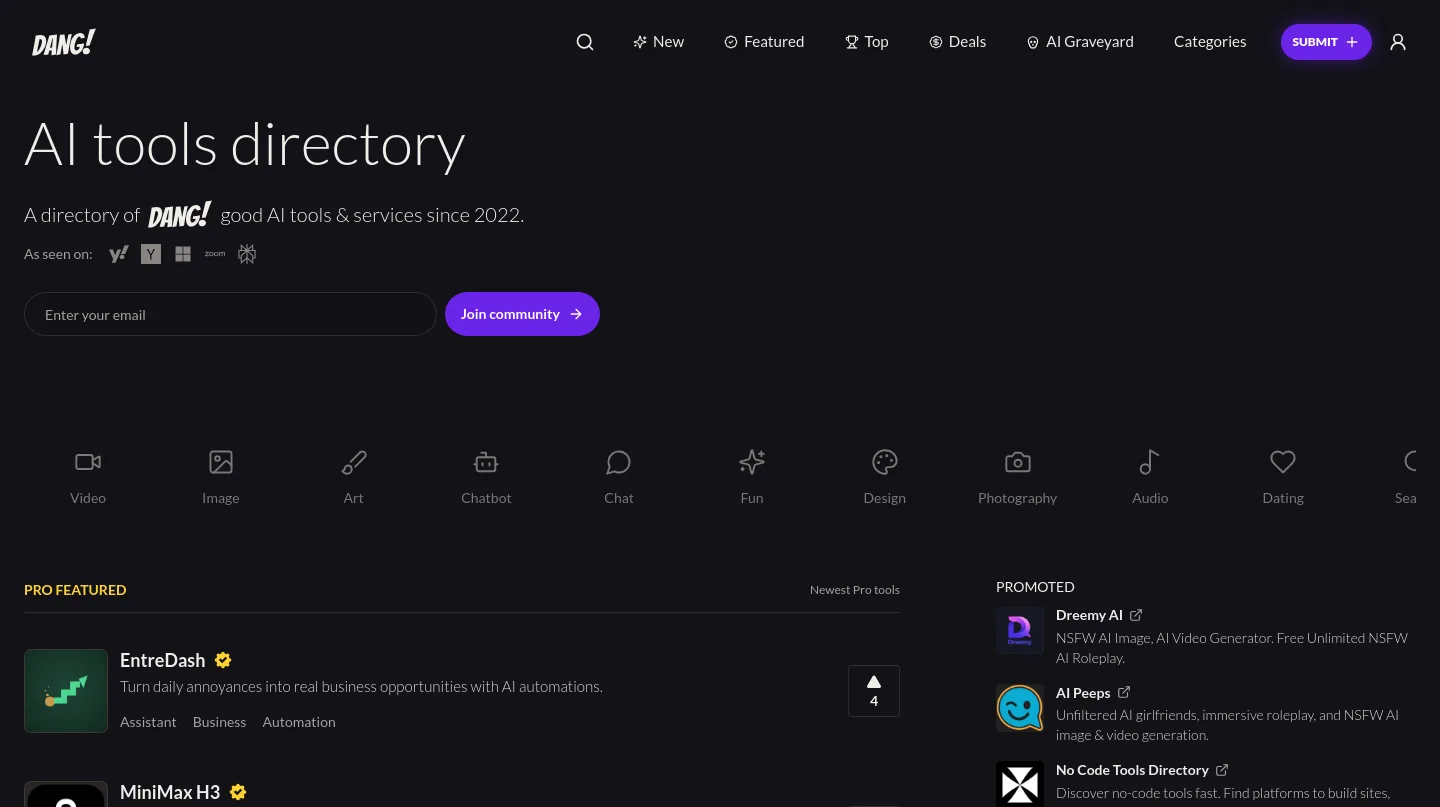This screenshot has height=807, width=1440.
Task: Click the AI tools directory heading
Action: [x=245, y=144]
